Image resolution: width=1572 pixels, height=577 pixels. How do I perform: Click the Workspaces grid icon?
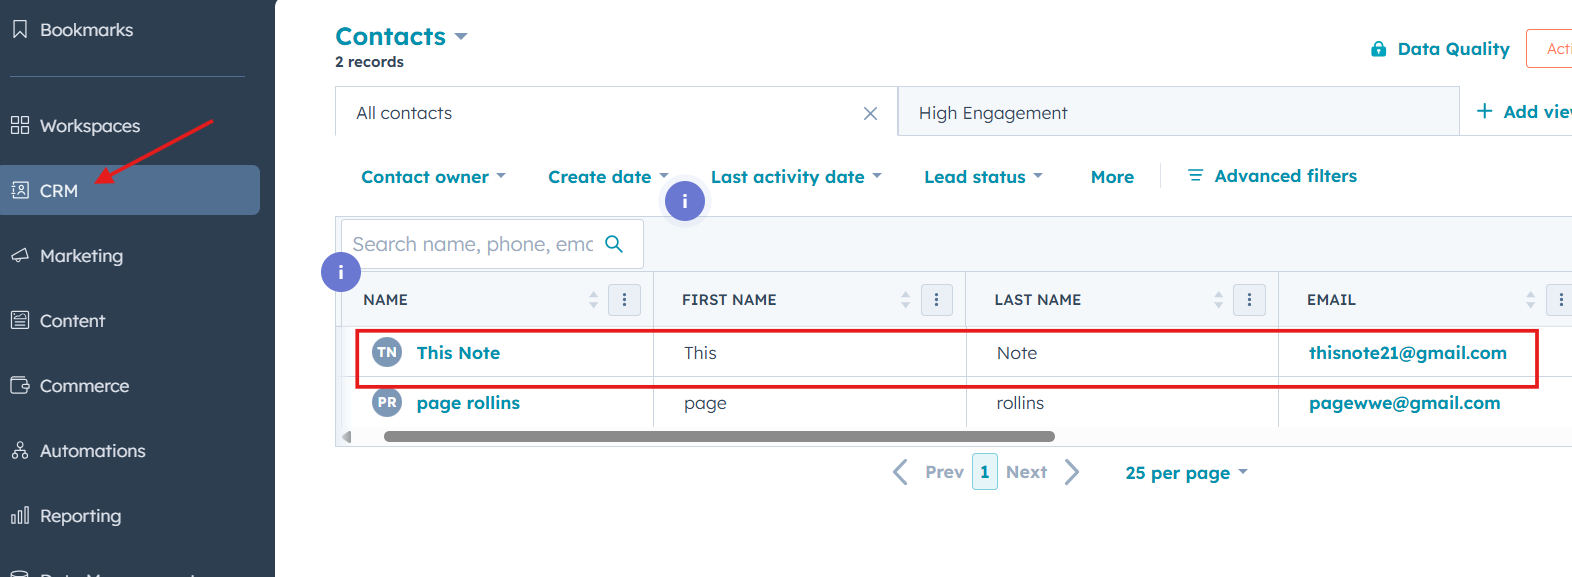tap(20, 125)
